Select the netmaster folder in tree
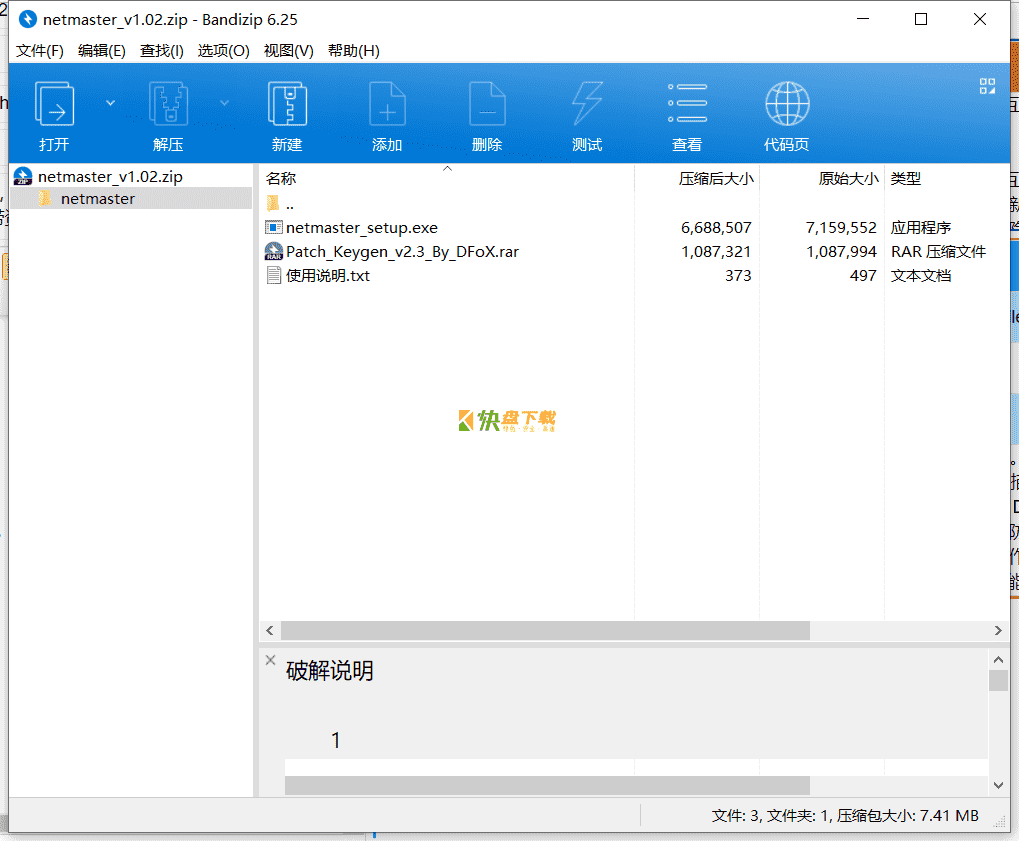 tap(97, 198)
